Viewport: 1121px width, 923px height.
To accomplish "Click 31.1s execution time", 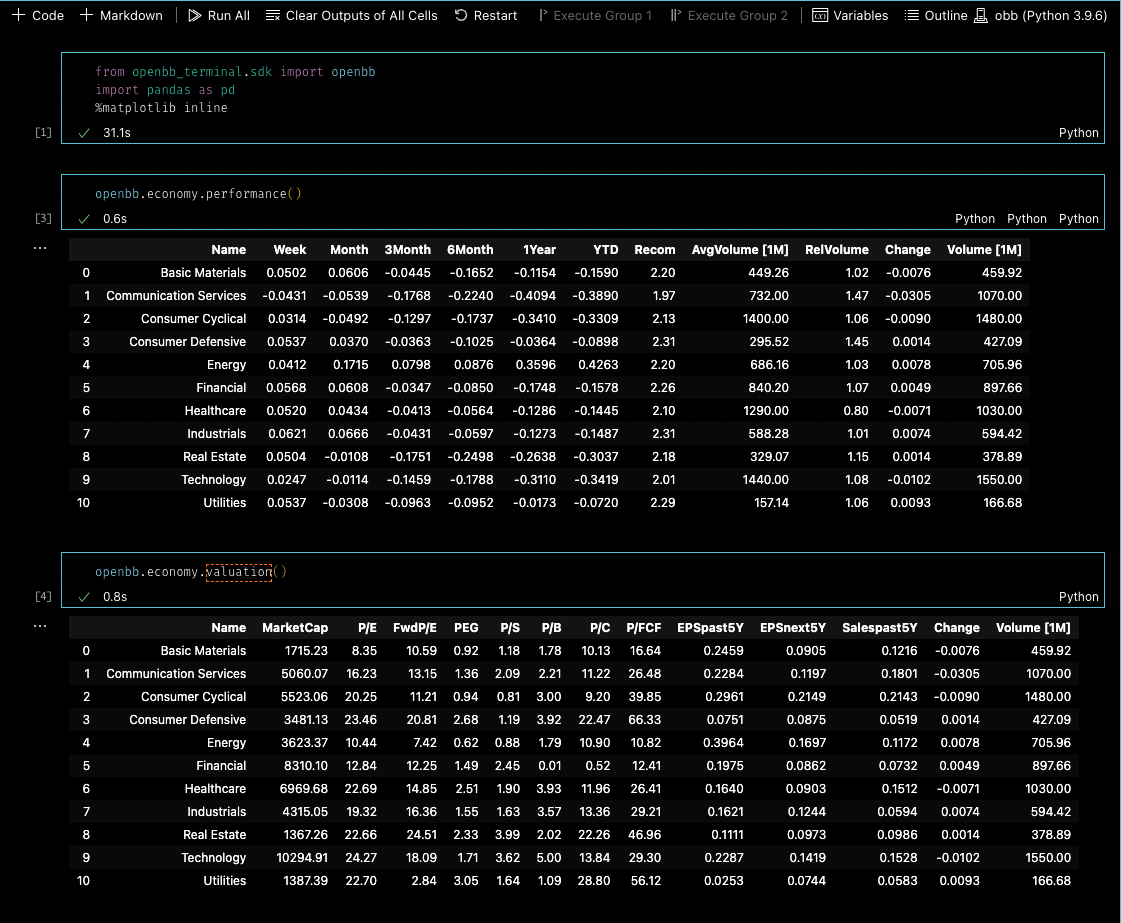I will (x=117, y=132).
